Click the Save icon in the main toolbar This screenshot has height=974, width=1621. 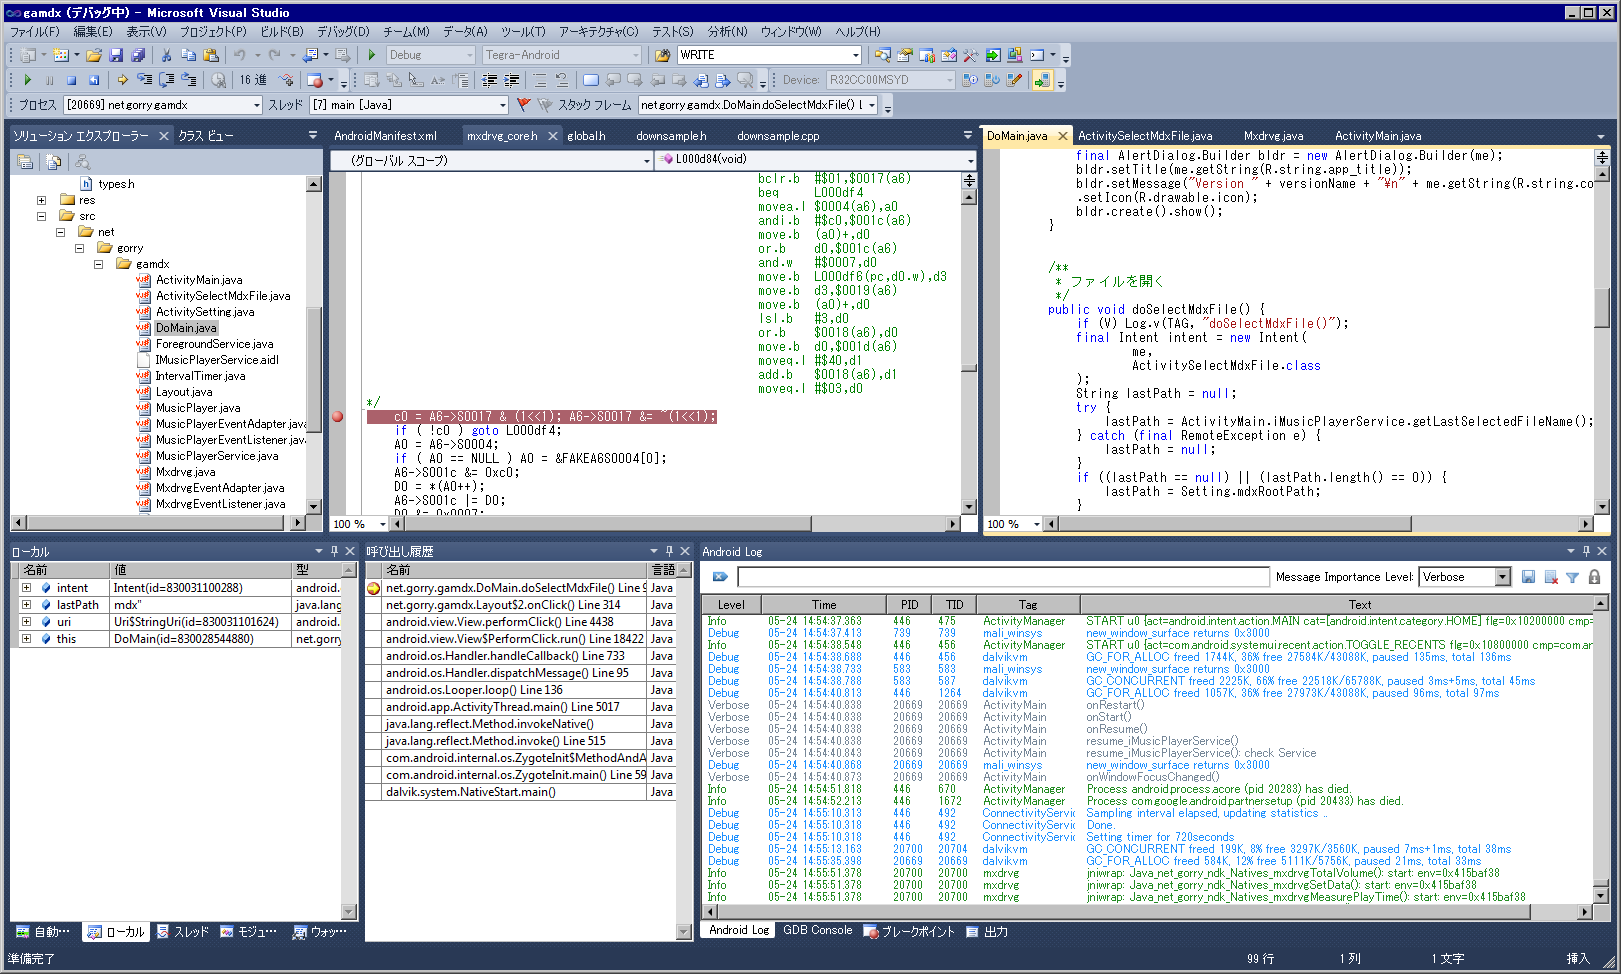coord(116,55)
